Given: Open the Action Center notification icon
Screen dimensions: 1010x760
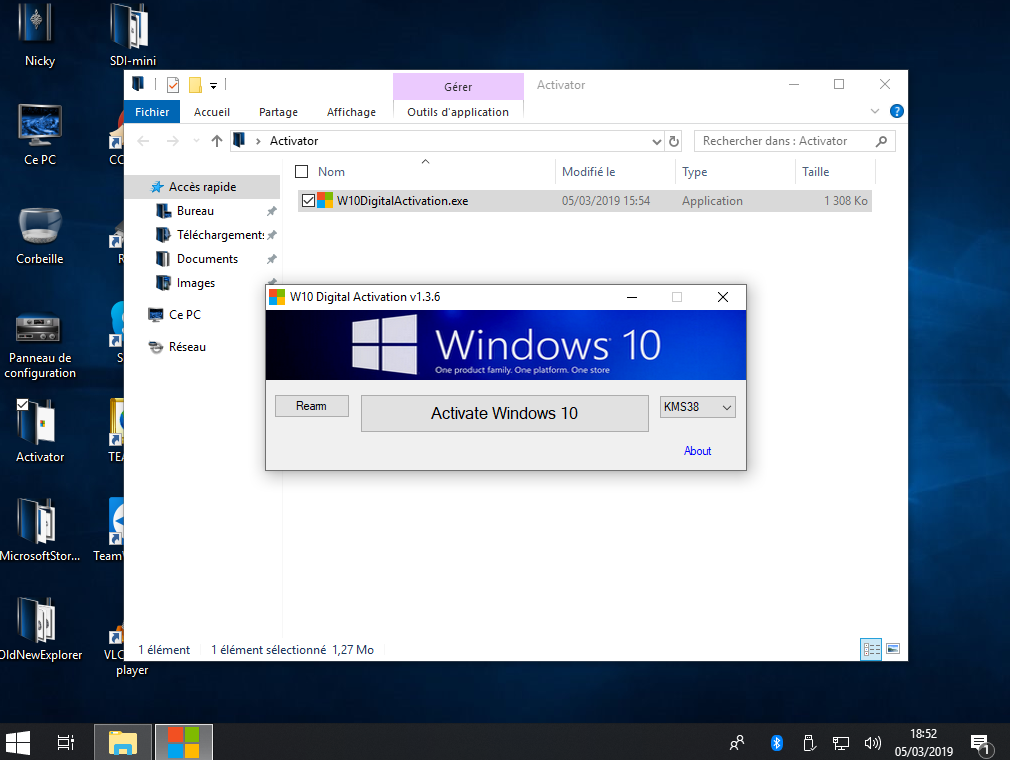Looking at the screenshot, I should coord(980,744).
